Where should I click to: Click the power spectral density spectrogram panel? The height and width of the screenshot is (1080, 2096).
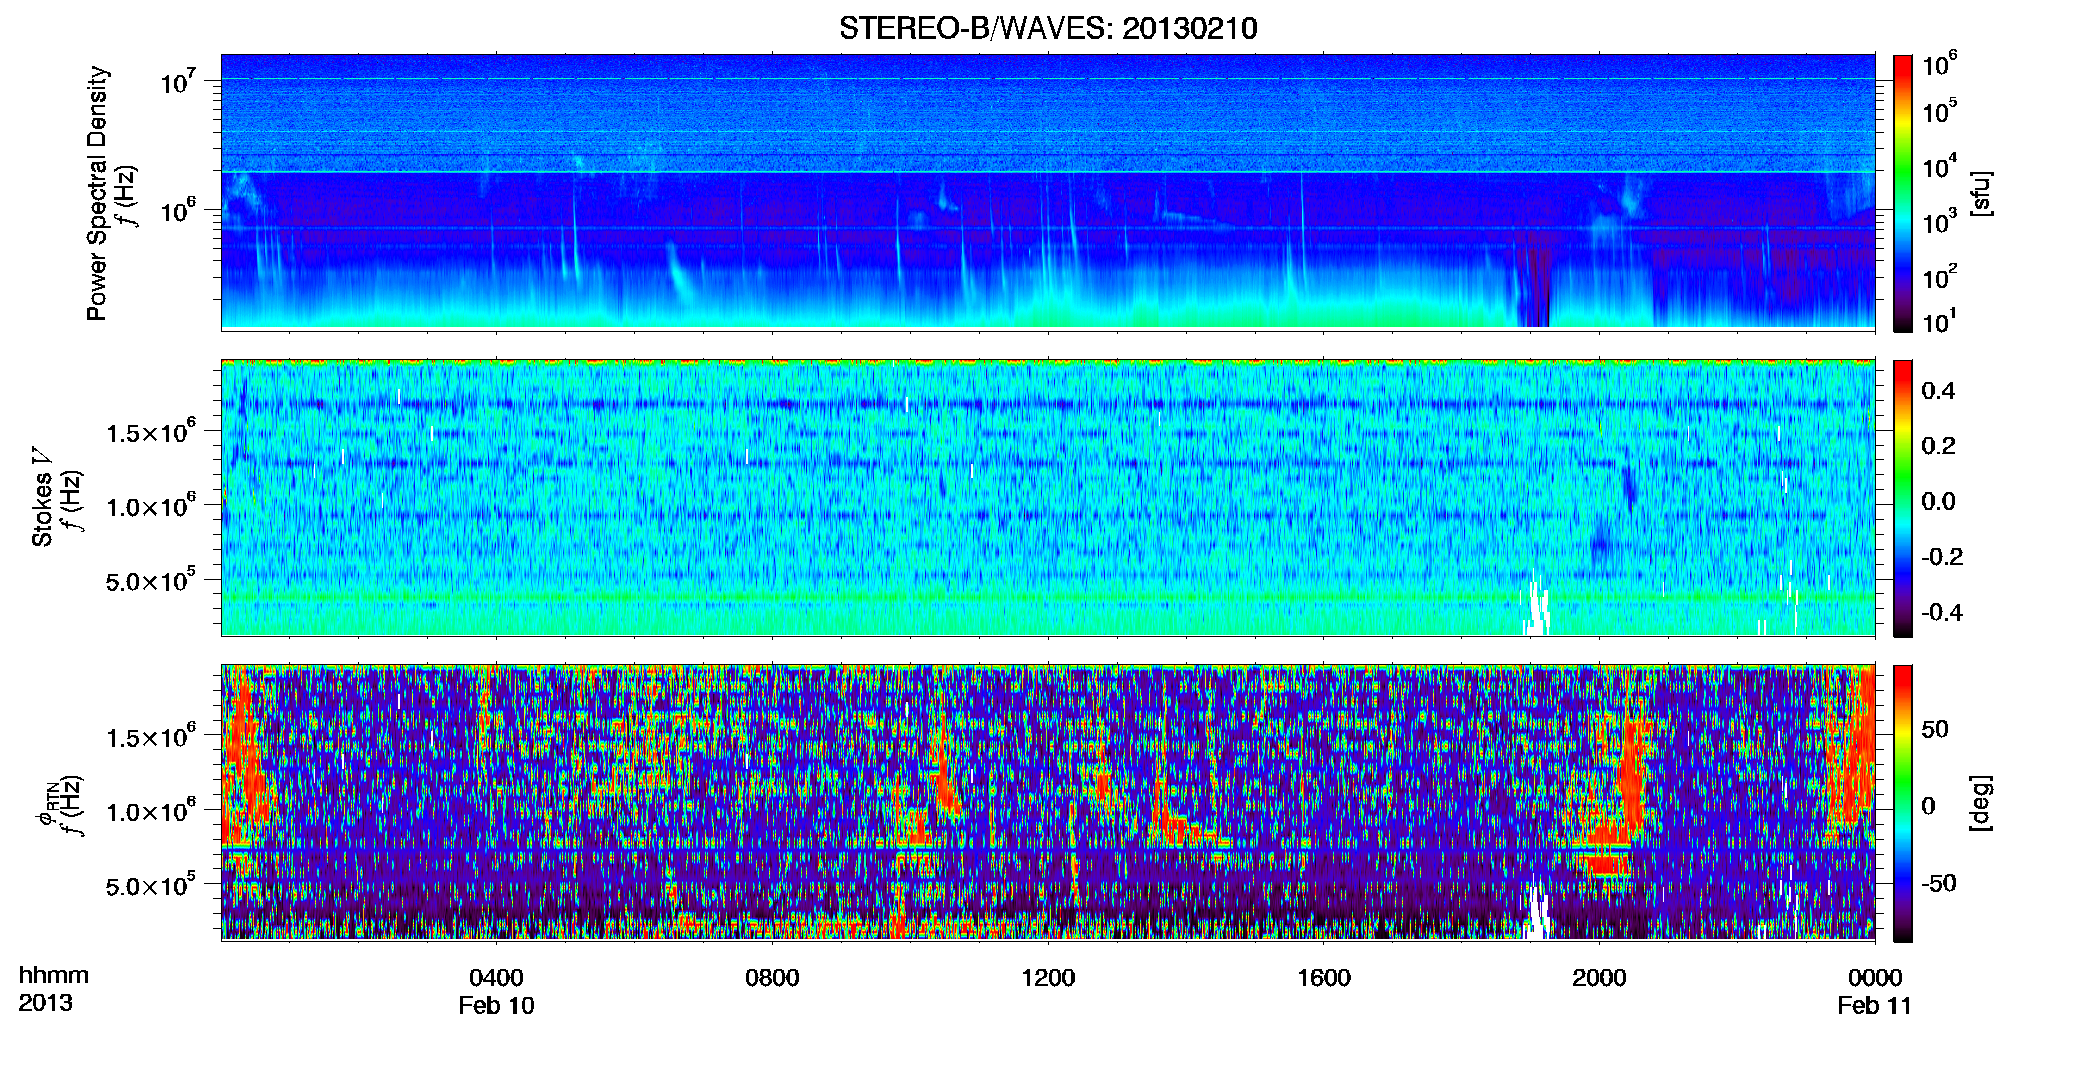tap(1048, 192)
